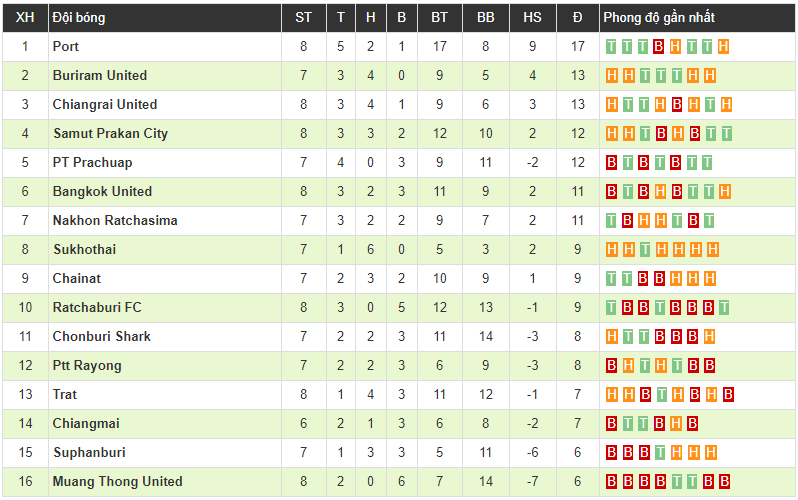The width and height of the screenshot is (798, 500).
Task: Click the last form badge in Suphanburi's row
Action: [709, 452]
